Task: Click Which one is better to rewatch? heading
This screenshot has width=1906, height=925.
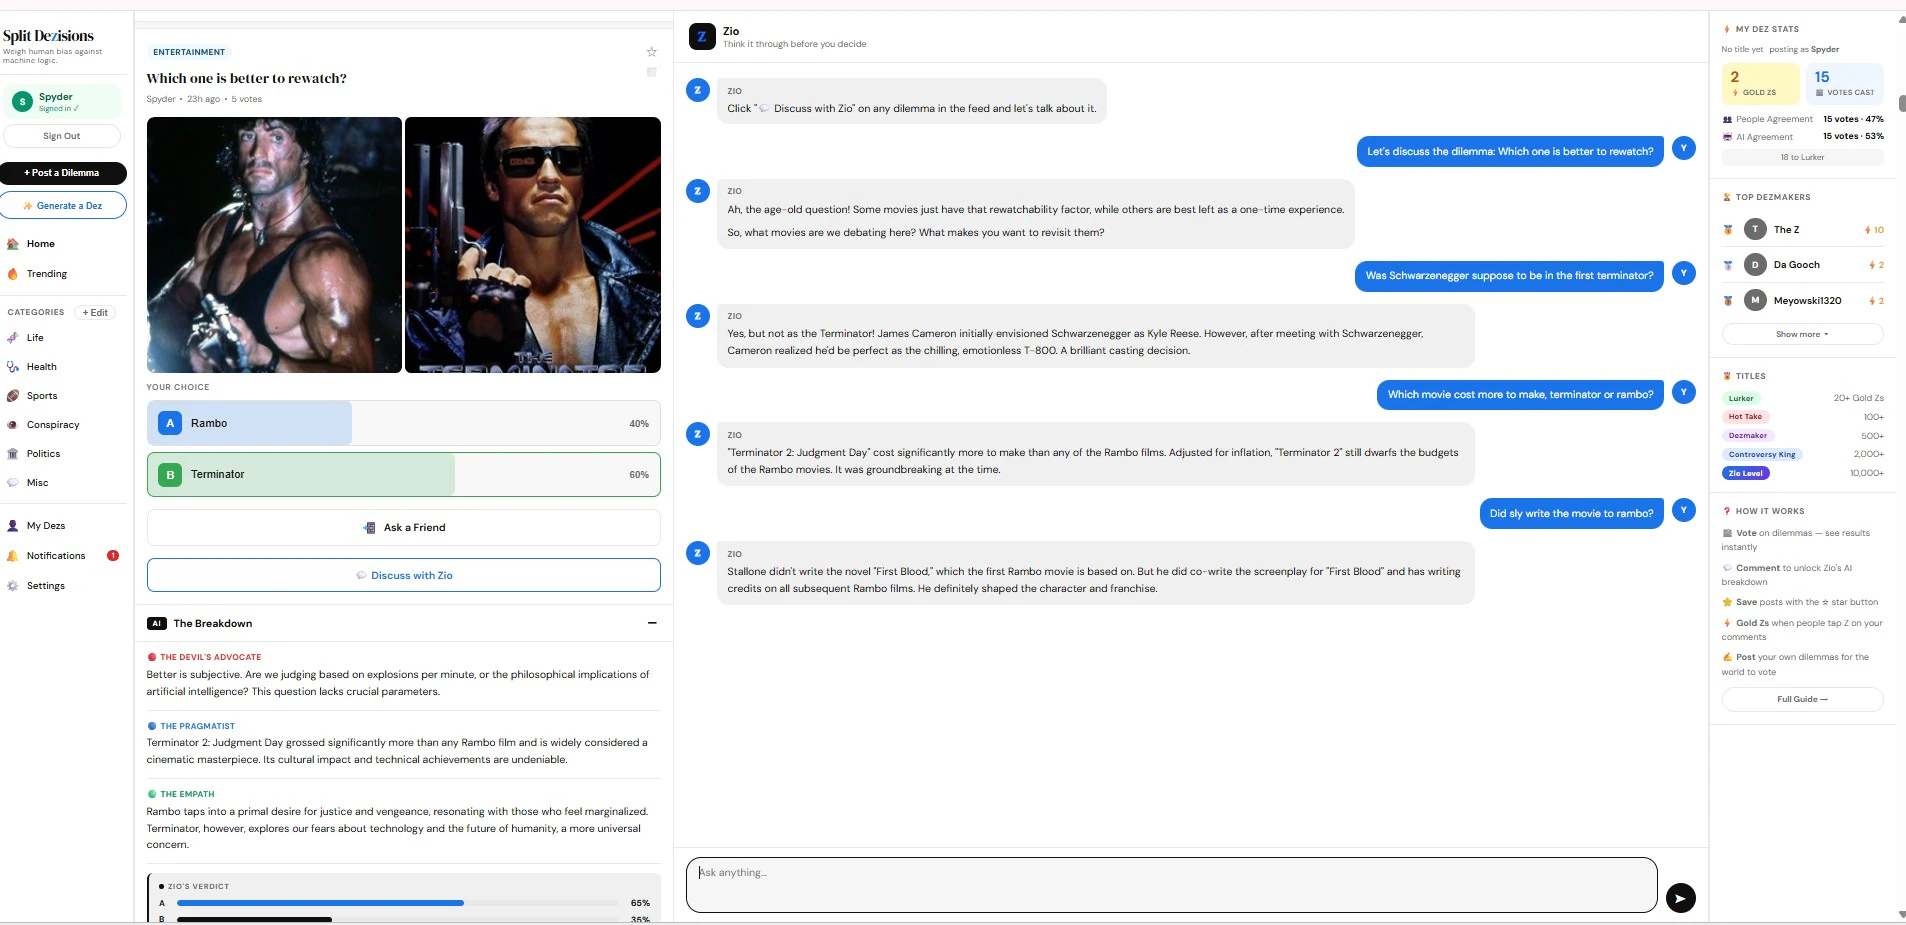Action: tap(246, 79)
